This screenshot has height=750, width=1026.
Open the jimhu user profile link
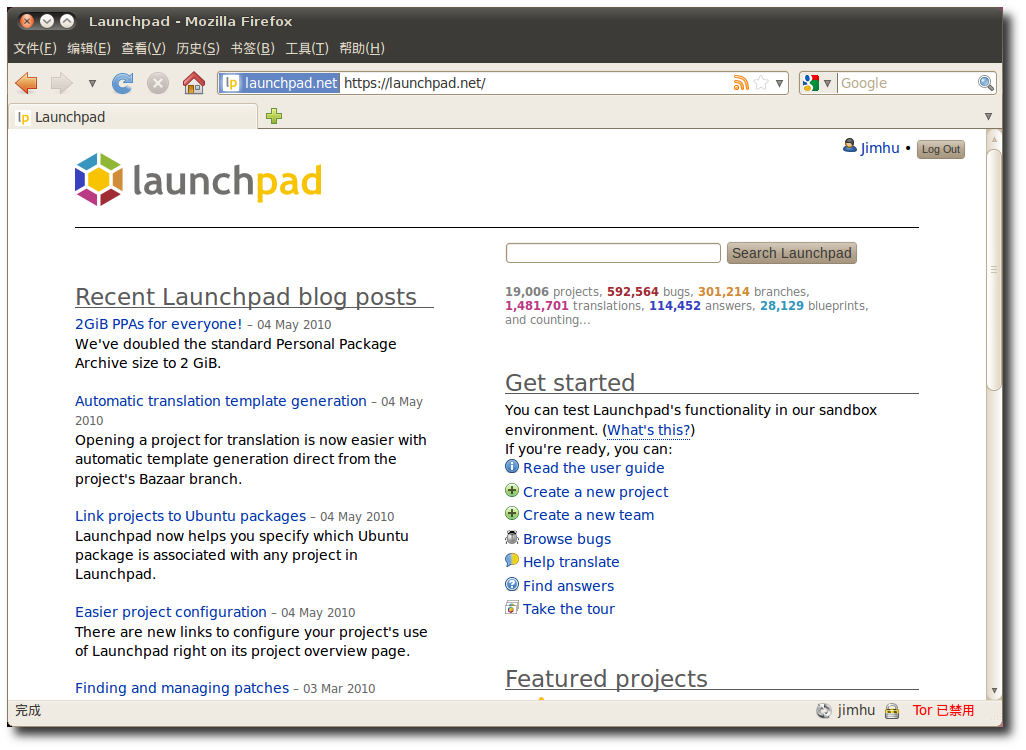tap(879, 148)
